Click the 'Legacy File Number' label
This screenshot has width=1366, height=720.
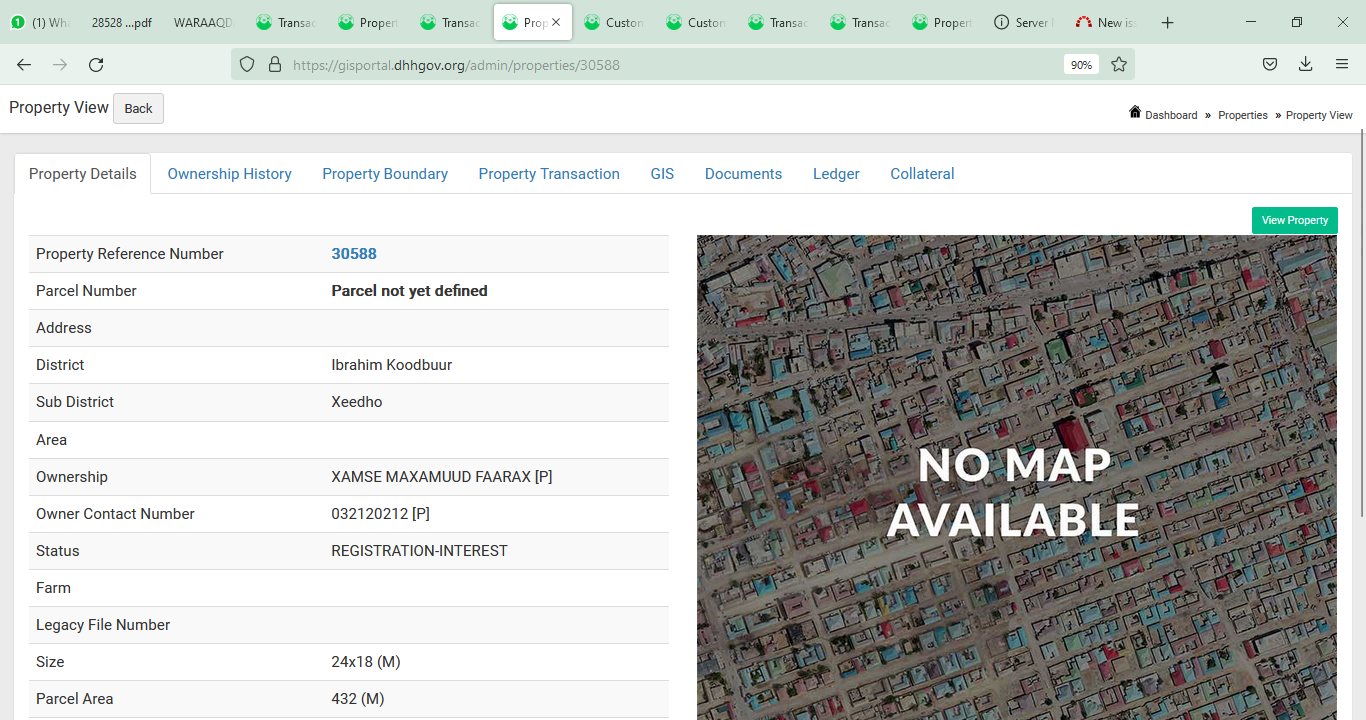[103, 625]
